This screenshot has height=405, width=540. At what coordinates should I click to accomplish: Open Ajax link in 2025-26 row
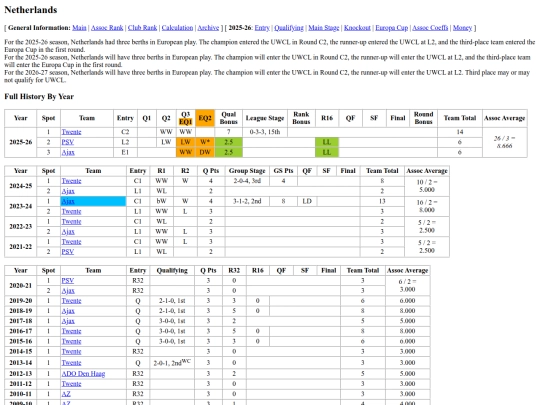tap(68, 152)
